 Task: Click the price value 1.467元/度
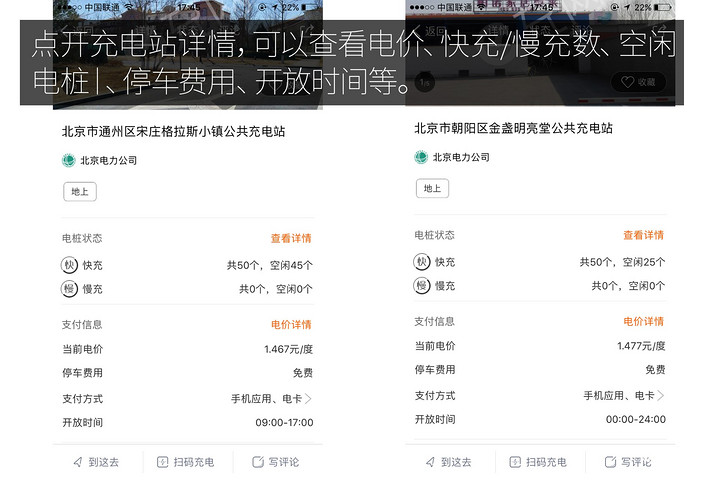[288, 349]
